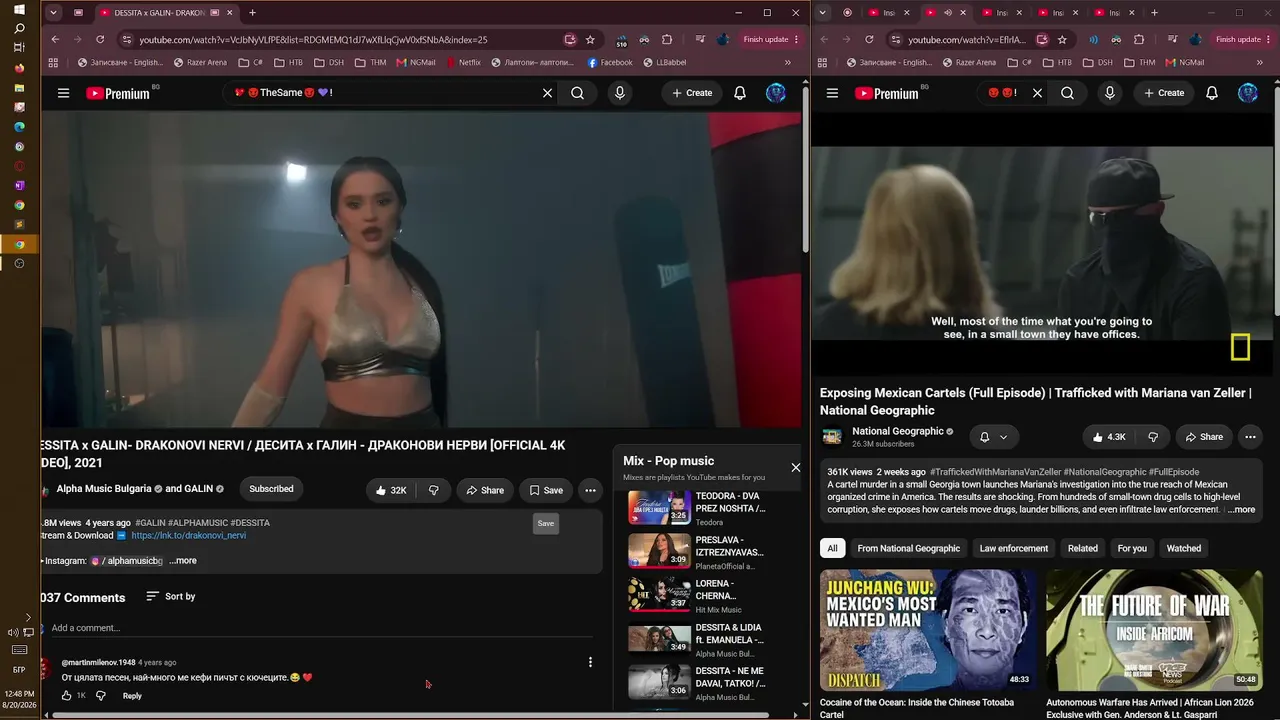Clear the search box in left YouTube window
Image resolution: width=1280 pixels, height=720 pixels.
coord(547,93)
